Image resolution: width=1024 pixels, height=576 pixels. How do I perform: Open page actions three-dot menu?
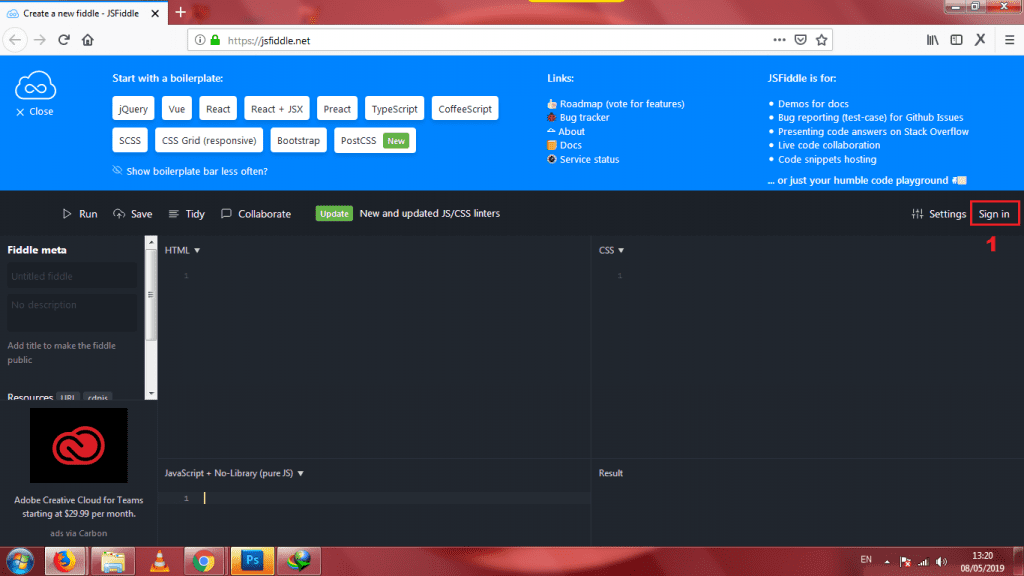pyautogui.click(x=779, y=40)
